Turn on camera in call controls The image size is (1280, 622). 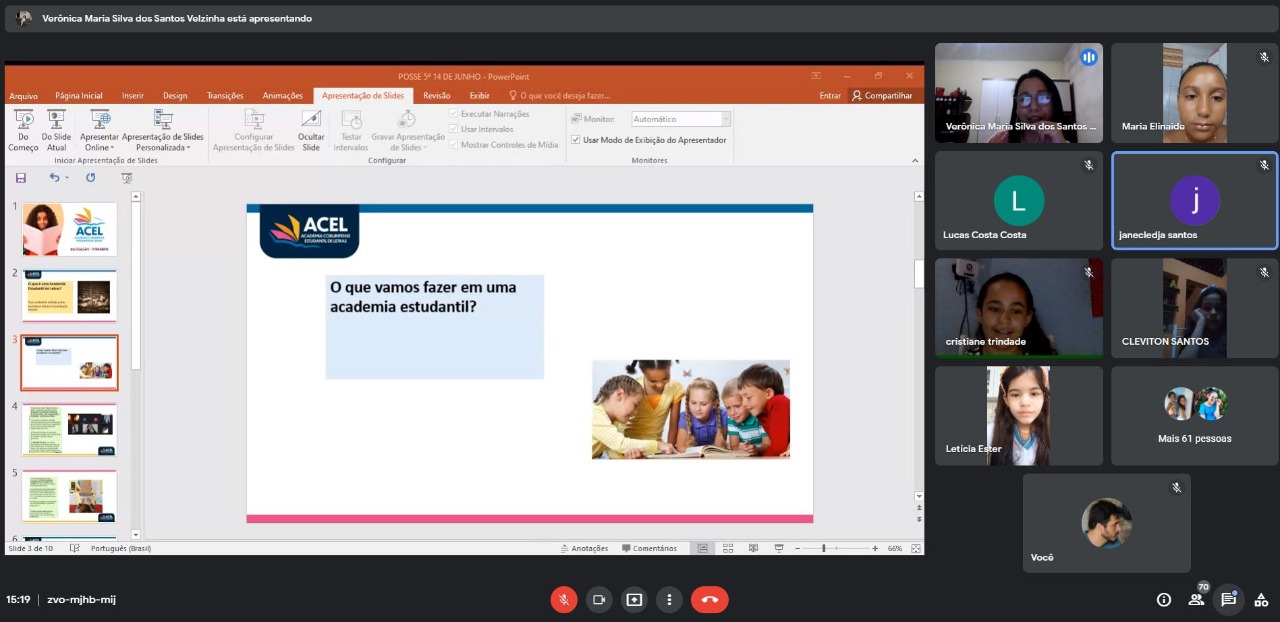coord(599,599)
